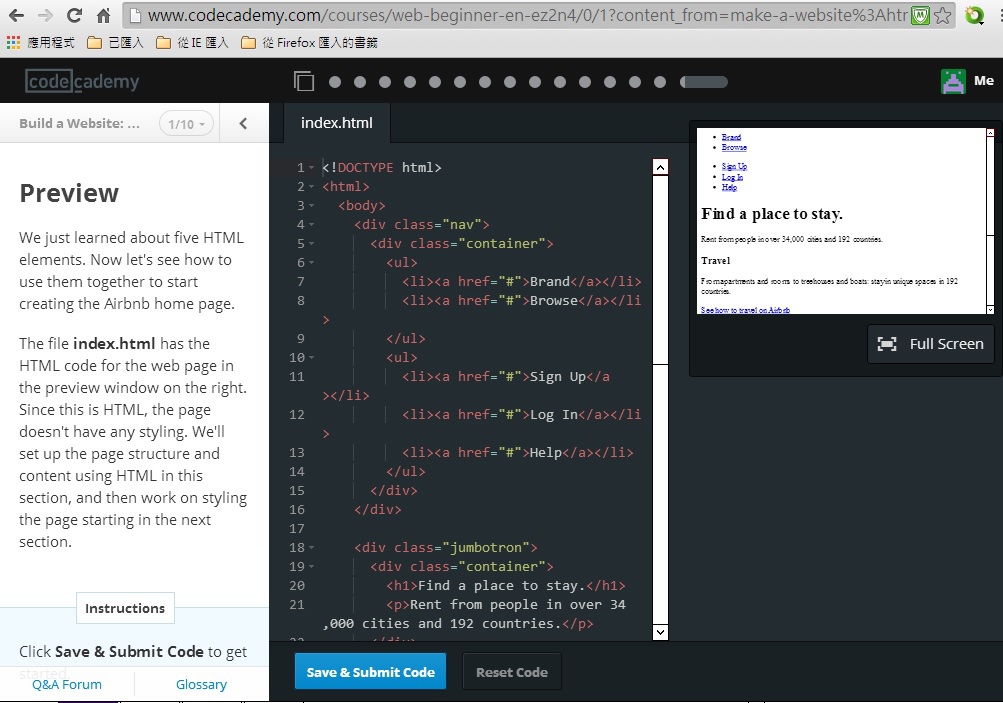Click the h1 Find a place to stay code line
The width and height of the screenshot is (1003, 703).
coord(505,586)
